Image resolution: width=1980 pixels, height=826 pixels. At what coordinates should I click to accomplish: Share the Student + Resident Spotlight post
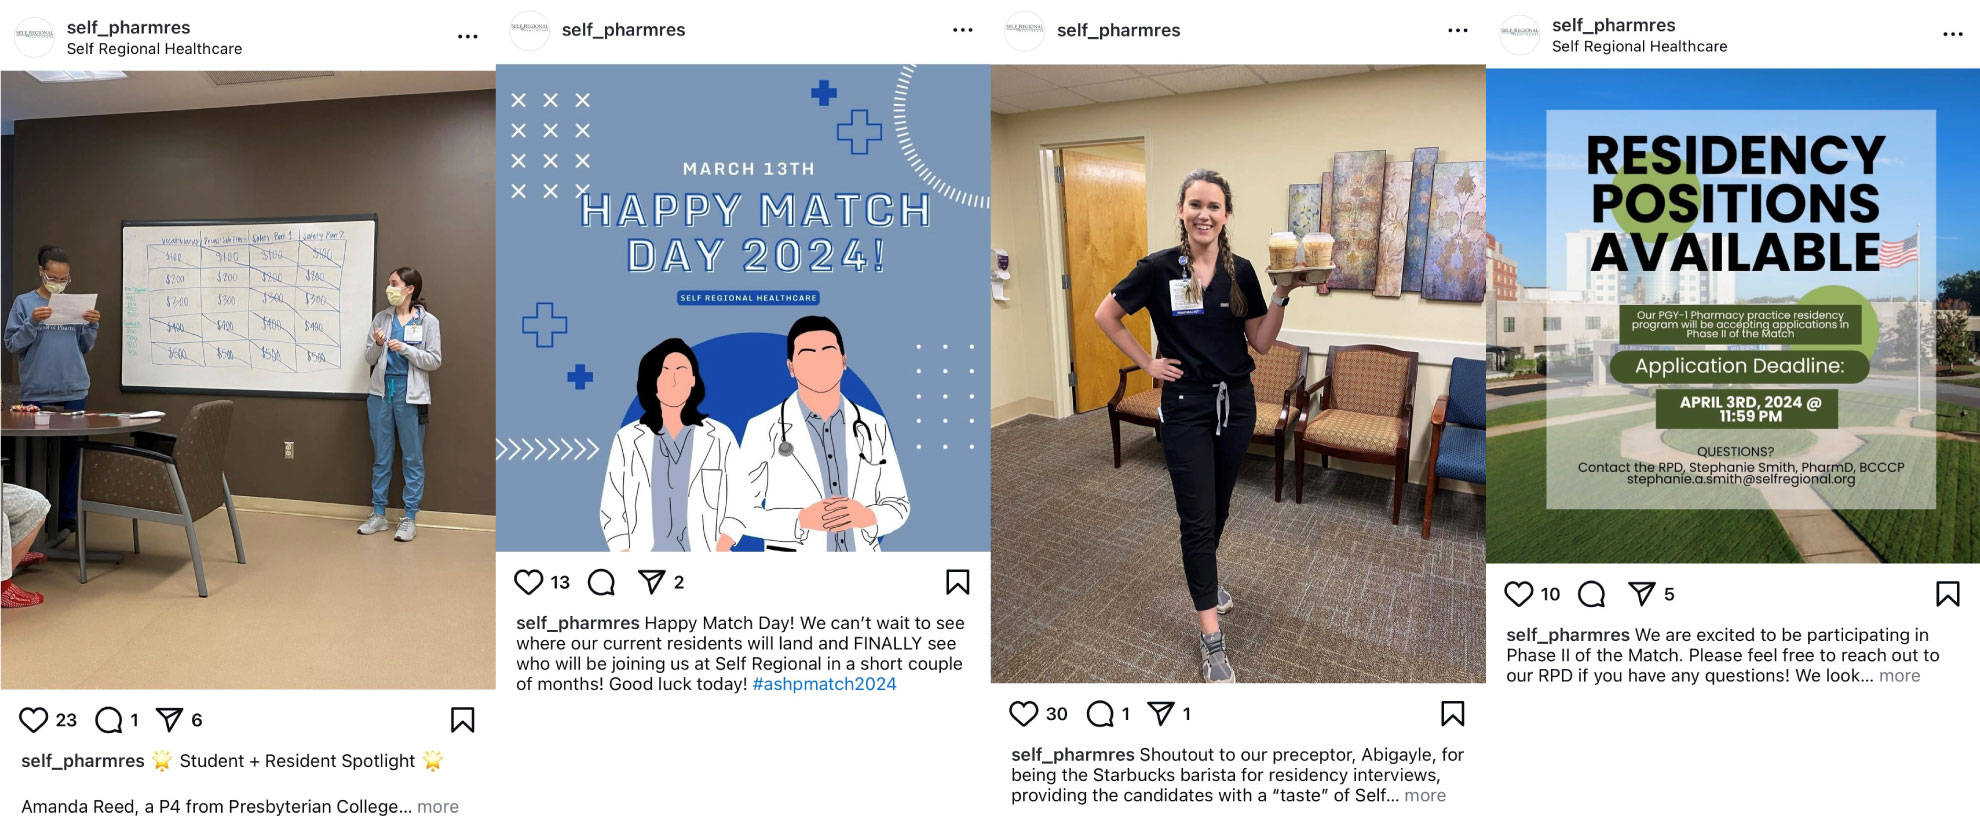[x=170, y=720]
